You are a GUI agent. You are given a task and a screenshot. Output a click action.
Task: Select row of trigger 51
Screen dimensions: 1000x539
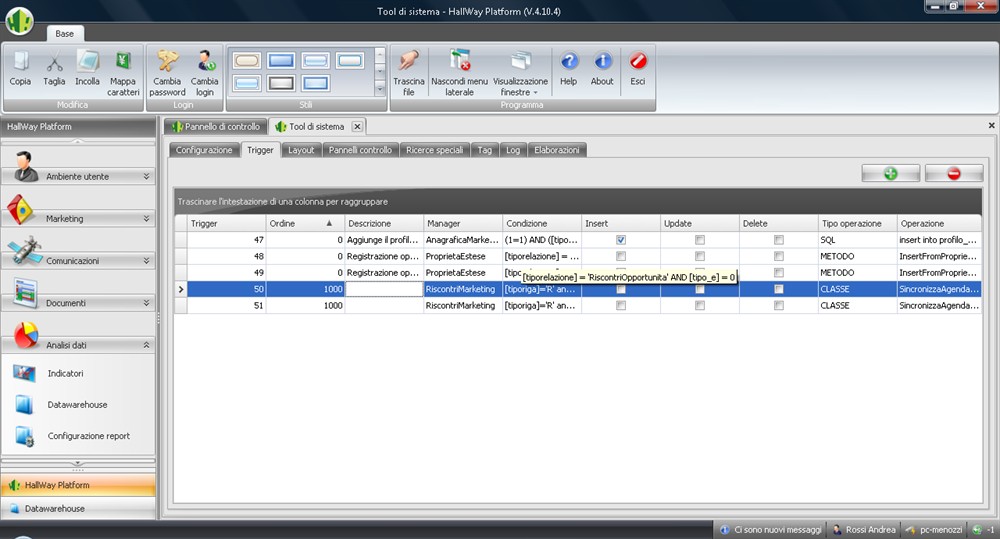(x=578, y=306)
